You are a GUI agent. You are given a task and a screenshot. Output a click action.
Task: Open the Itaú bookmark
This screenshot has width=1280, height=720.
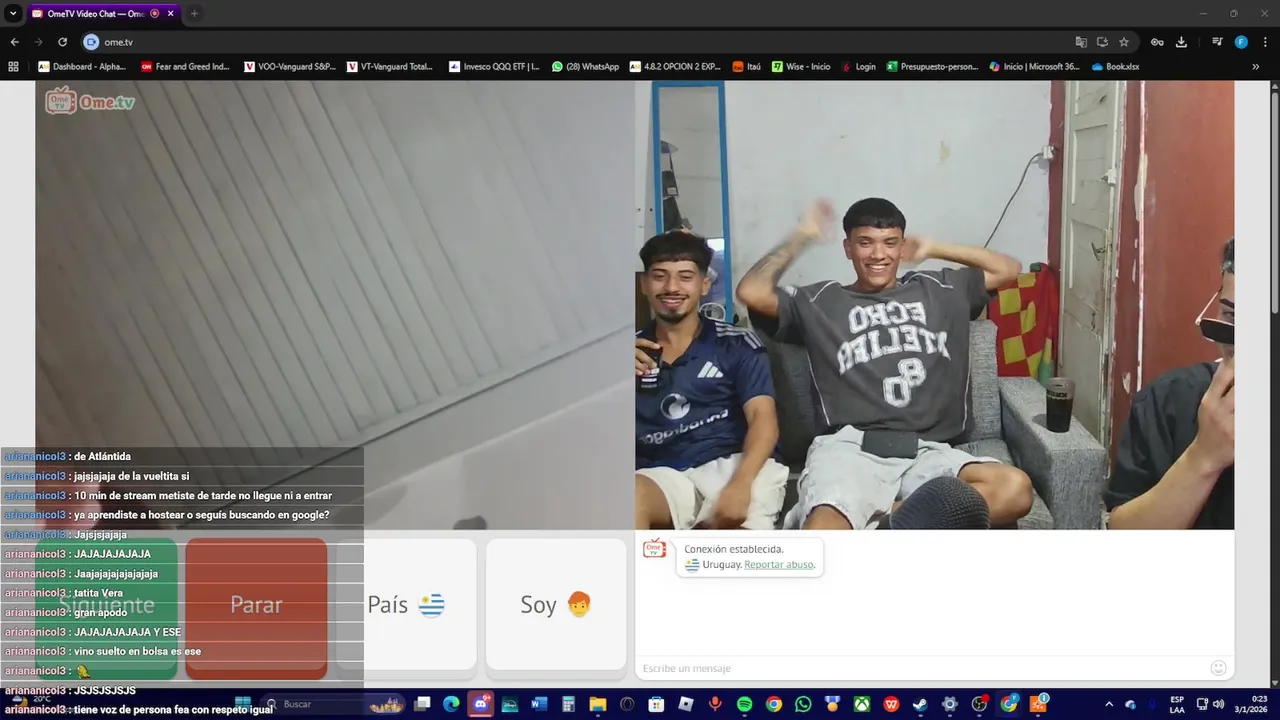tap(746, 67)
